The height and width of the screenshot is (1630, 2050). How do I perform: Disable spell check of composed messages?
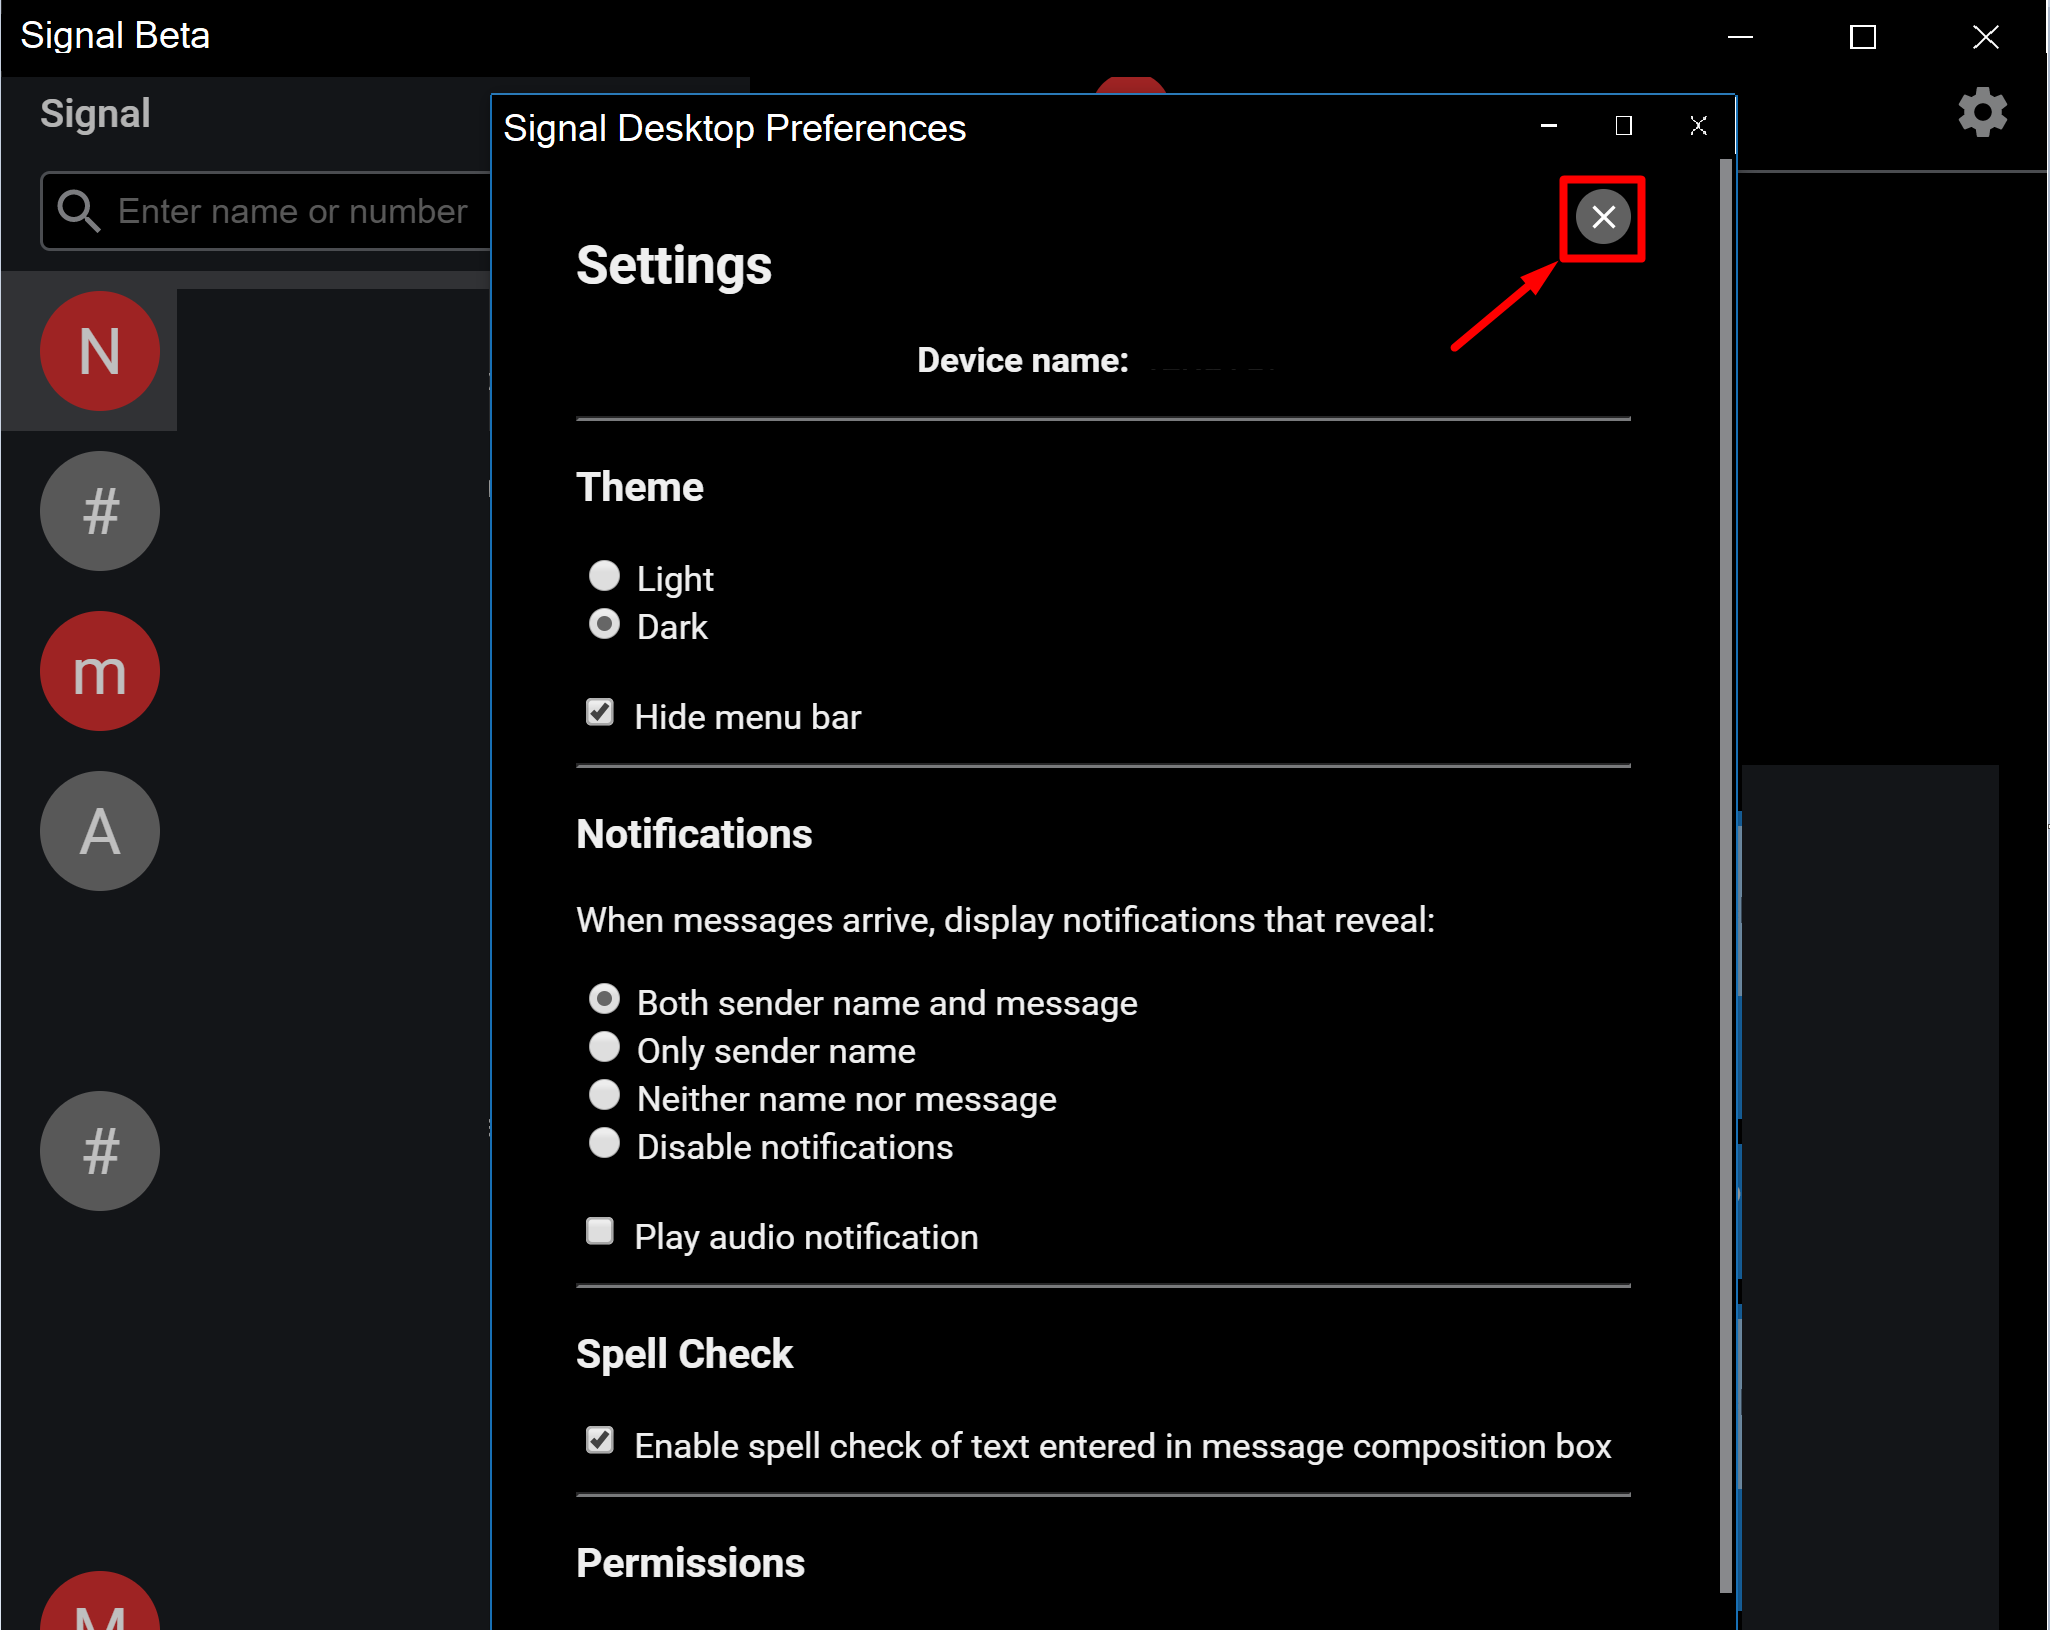tap(601, 1441)
